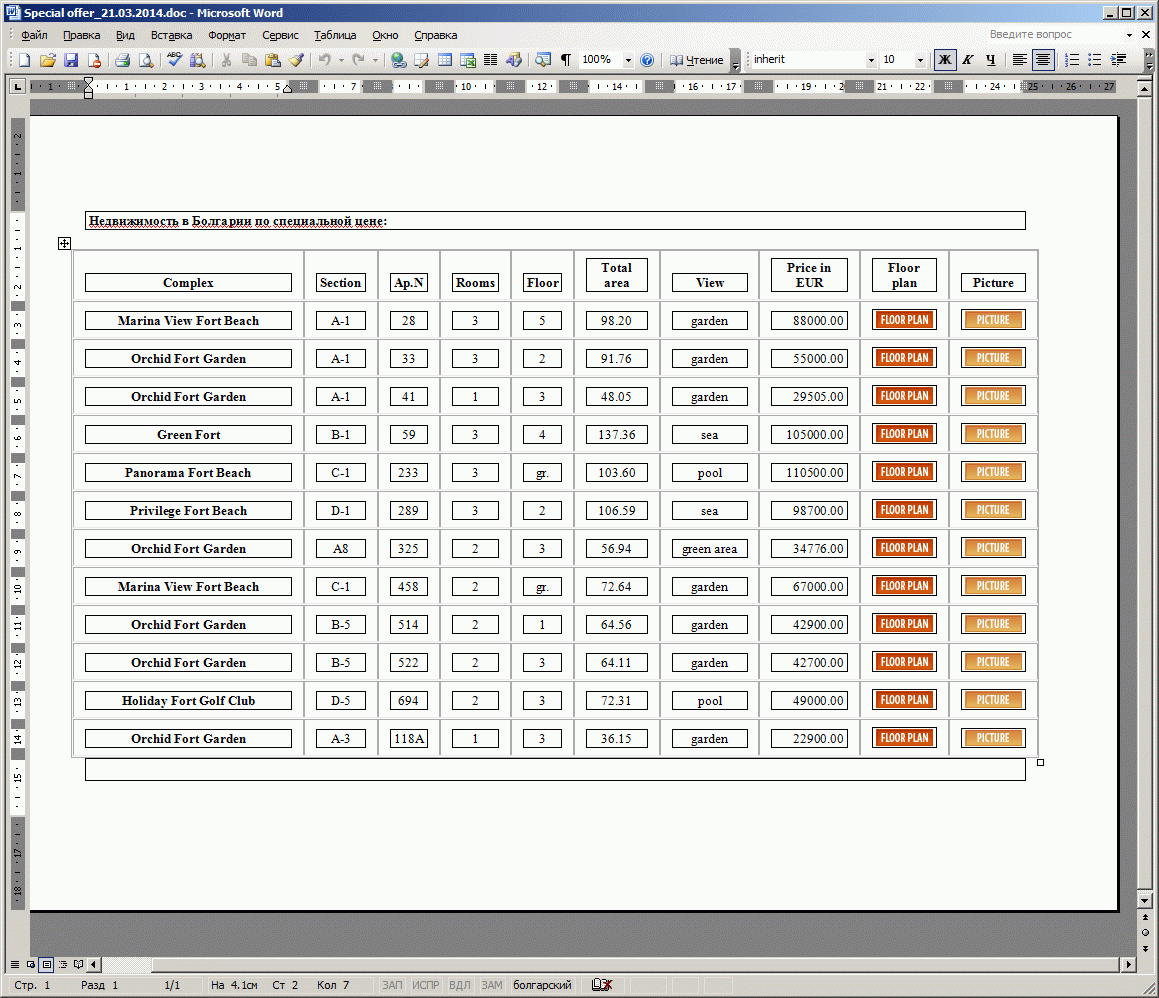Click PICTURE for Privilege Fort Beach
The height and width of the screenshot is (998, 1159).
993,510
